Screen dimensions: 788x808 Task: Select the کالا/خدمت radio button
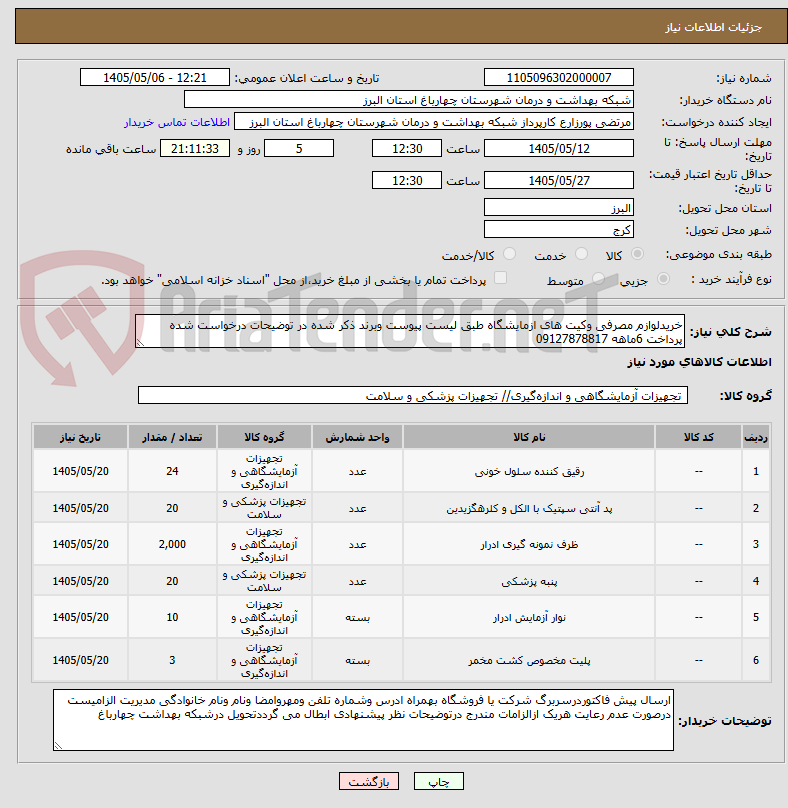(509, 254)
